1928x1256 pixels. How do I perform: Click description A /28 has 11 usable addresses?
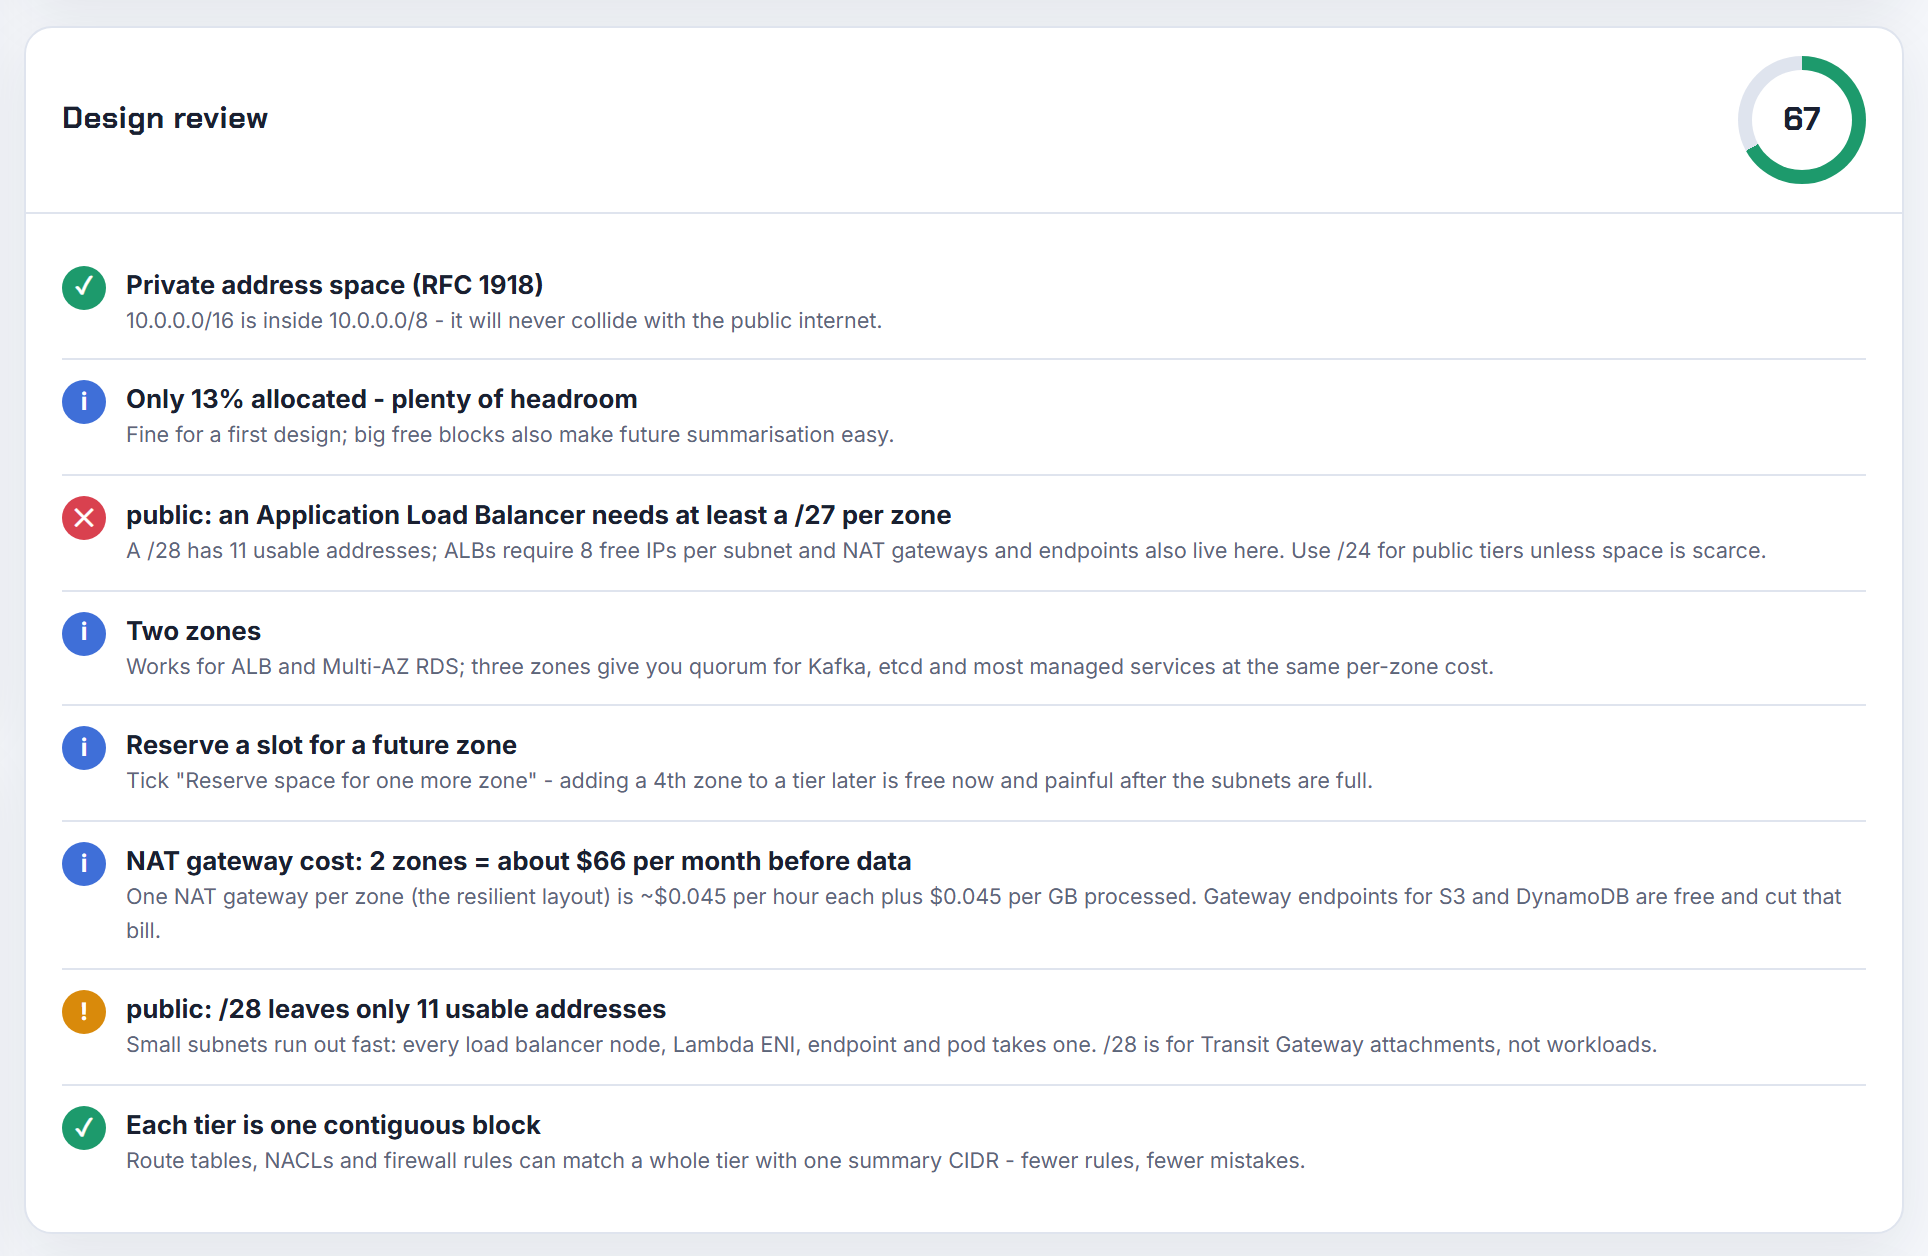click(946, 551)
